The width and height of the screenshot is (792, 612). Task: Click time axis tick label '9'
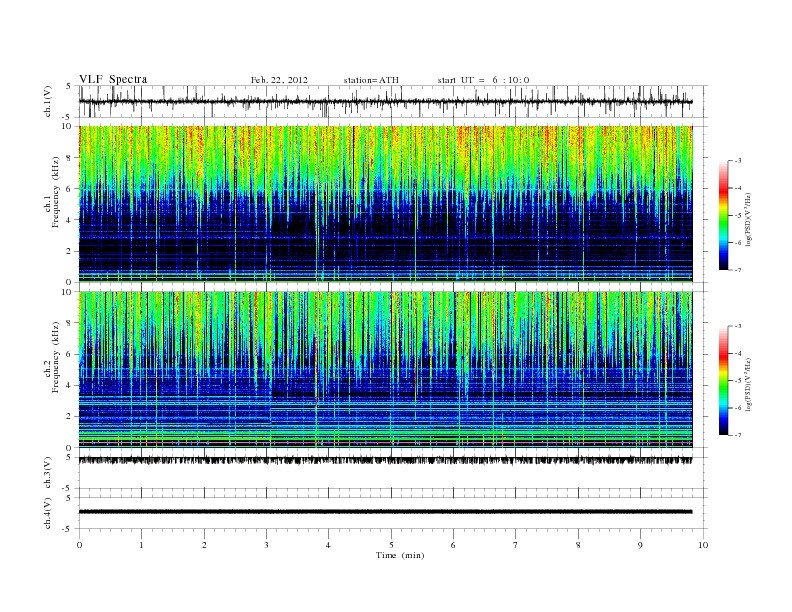coord(640,545)
